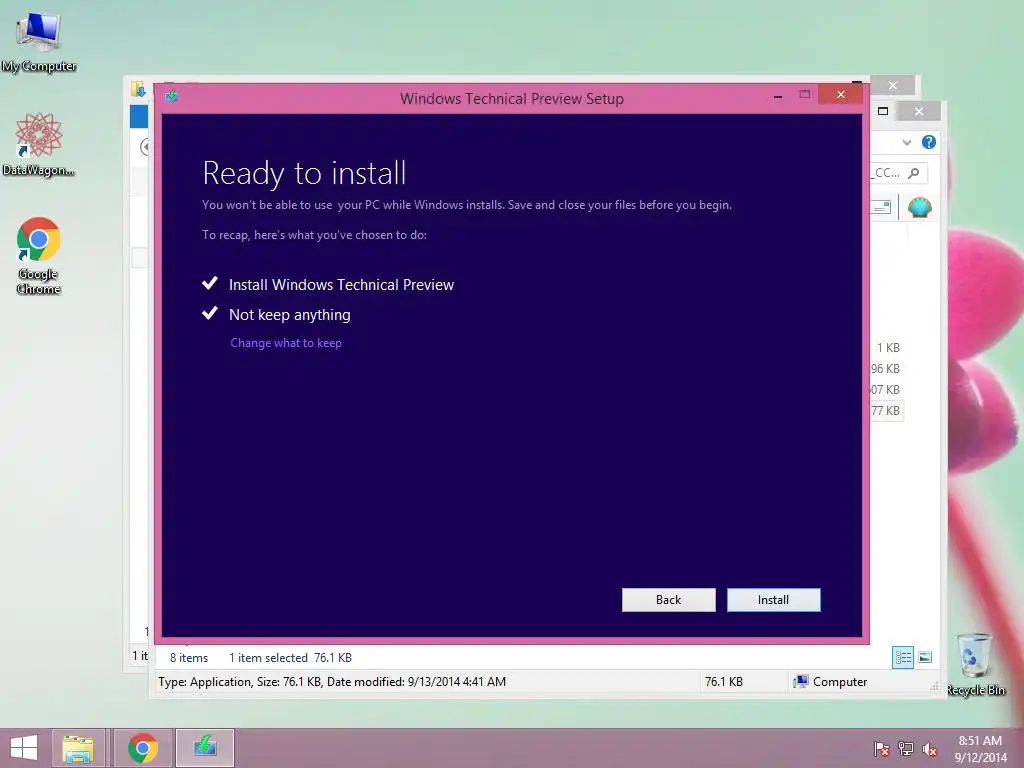The width and height of the screenshot is (1024, 768).
Task: Open Explorer help question mark icon
Action: point(929,142)
